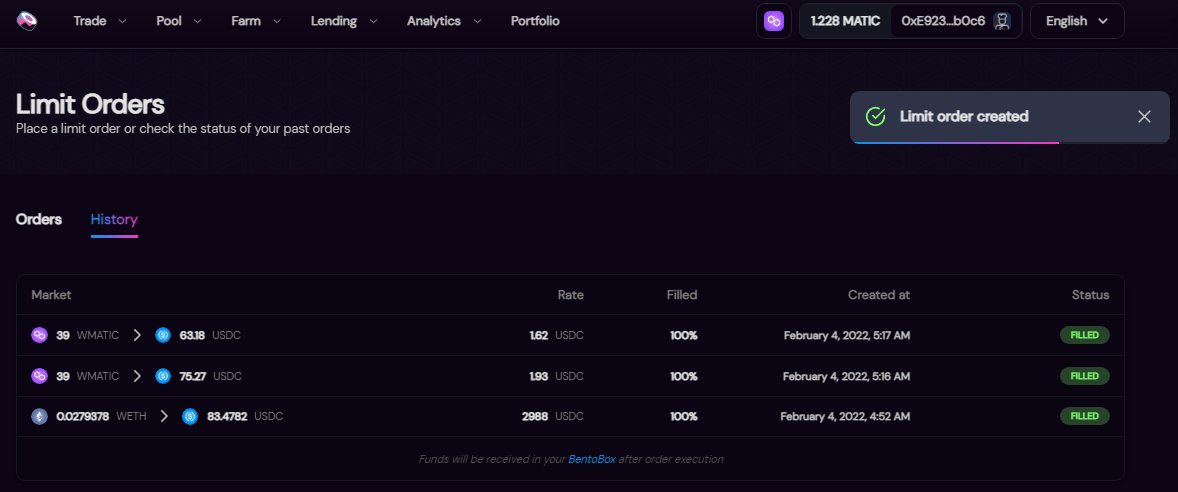Click the WETH token icon

(x=39, y=416)
